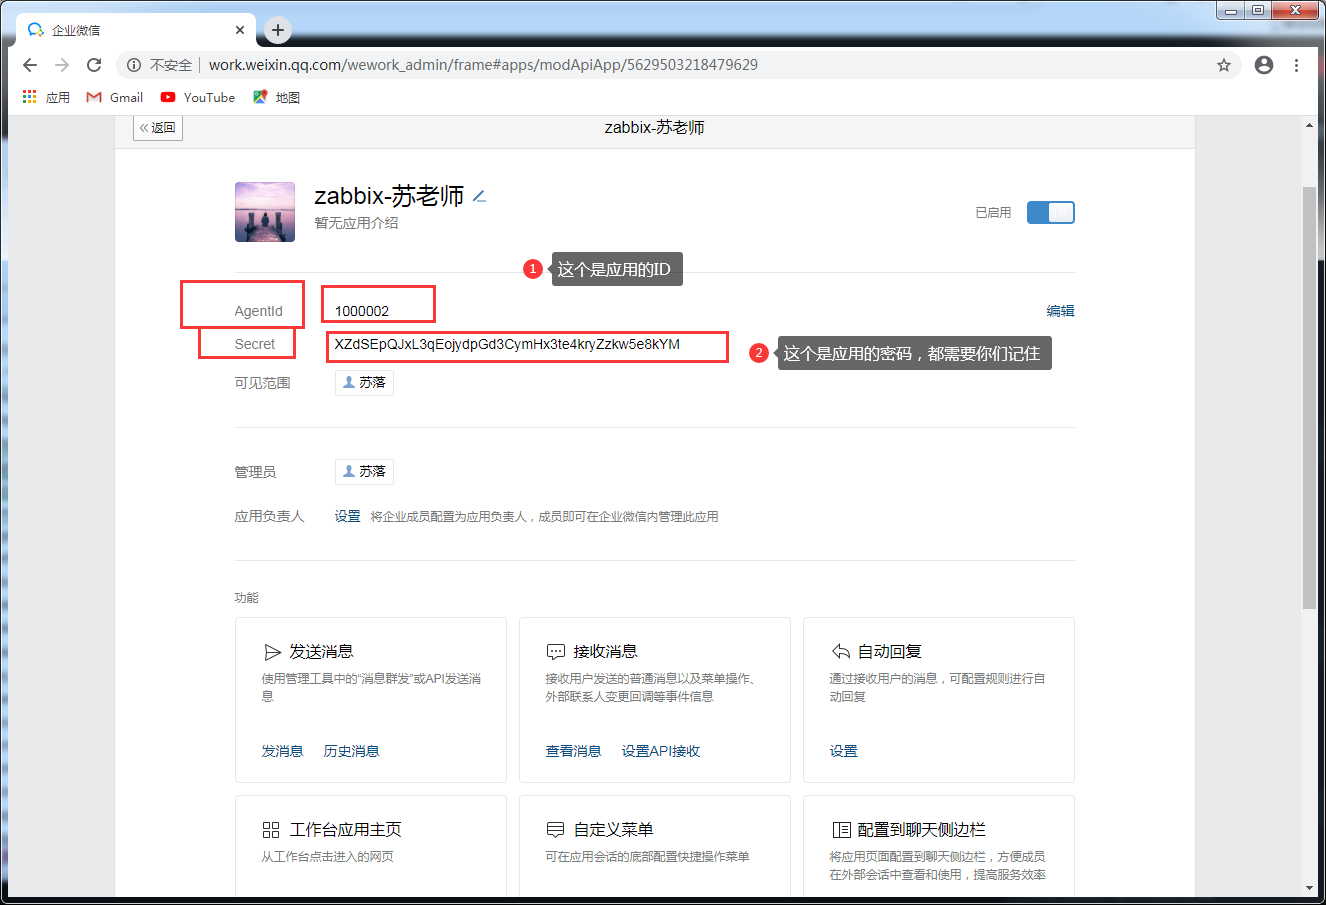Click the 苏落 tag in 管理员

click(x=364, y=472)
